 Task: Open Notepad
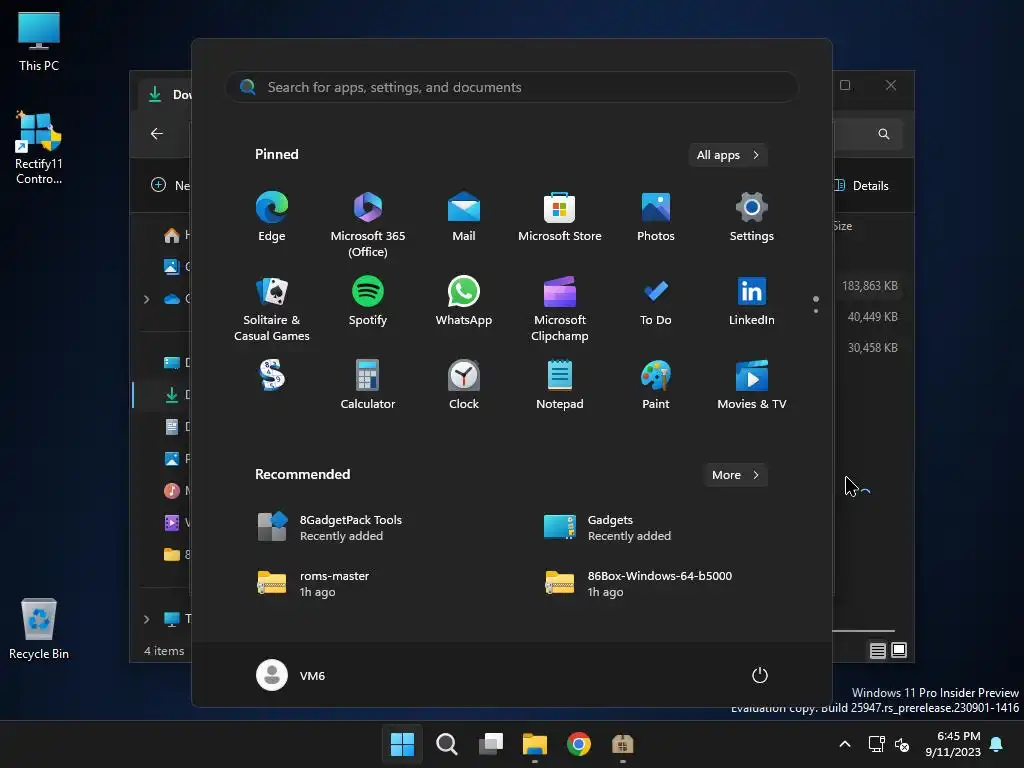coord(560,385)
